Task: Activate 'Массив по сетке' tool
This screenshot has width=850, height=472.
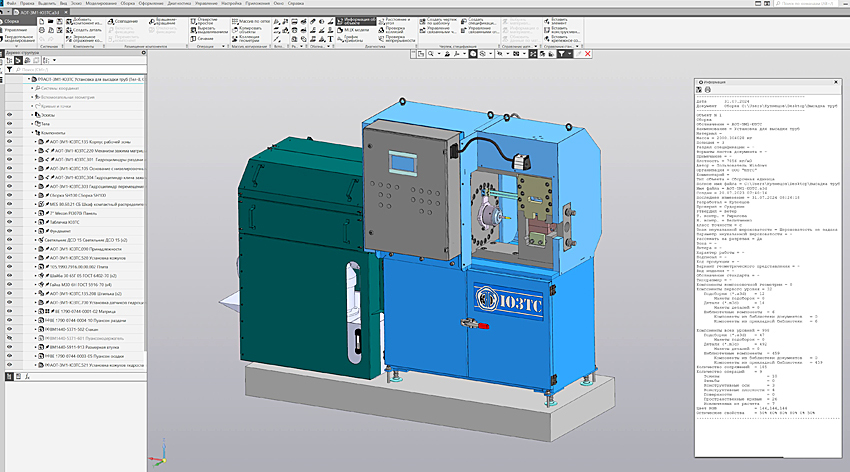Action: click(249, 20)
